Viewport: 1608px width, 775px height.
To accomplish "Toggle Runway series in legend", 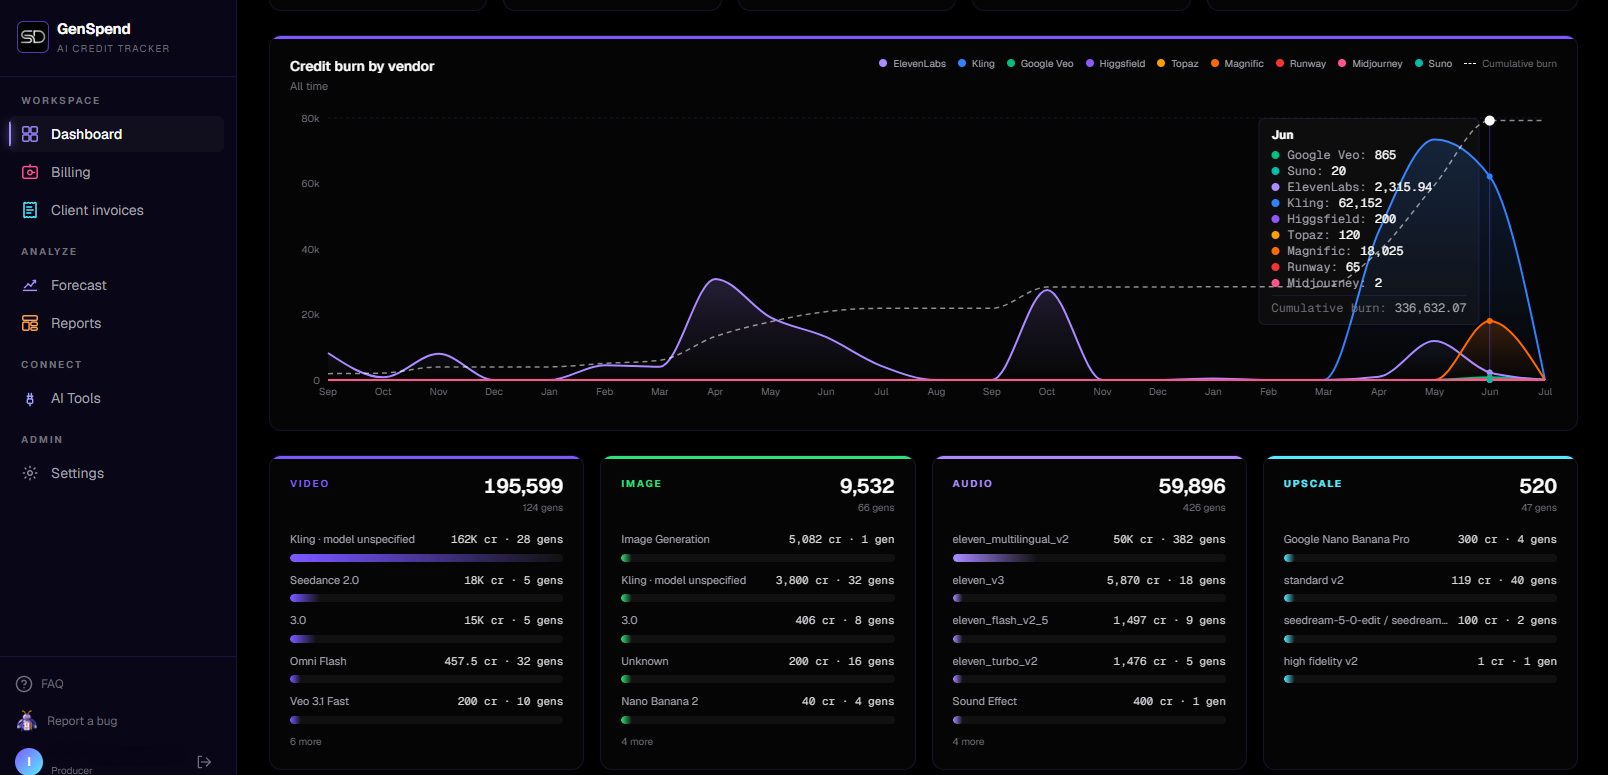I will [1301, 63].
